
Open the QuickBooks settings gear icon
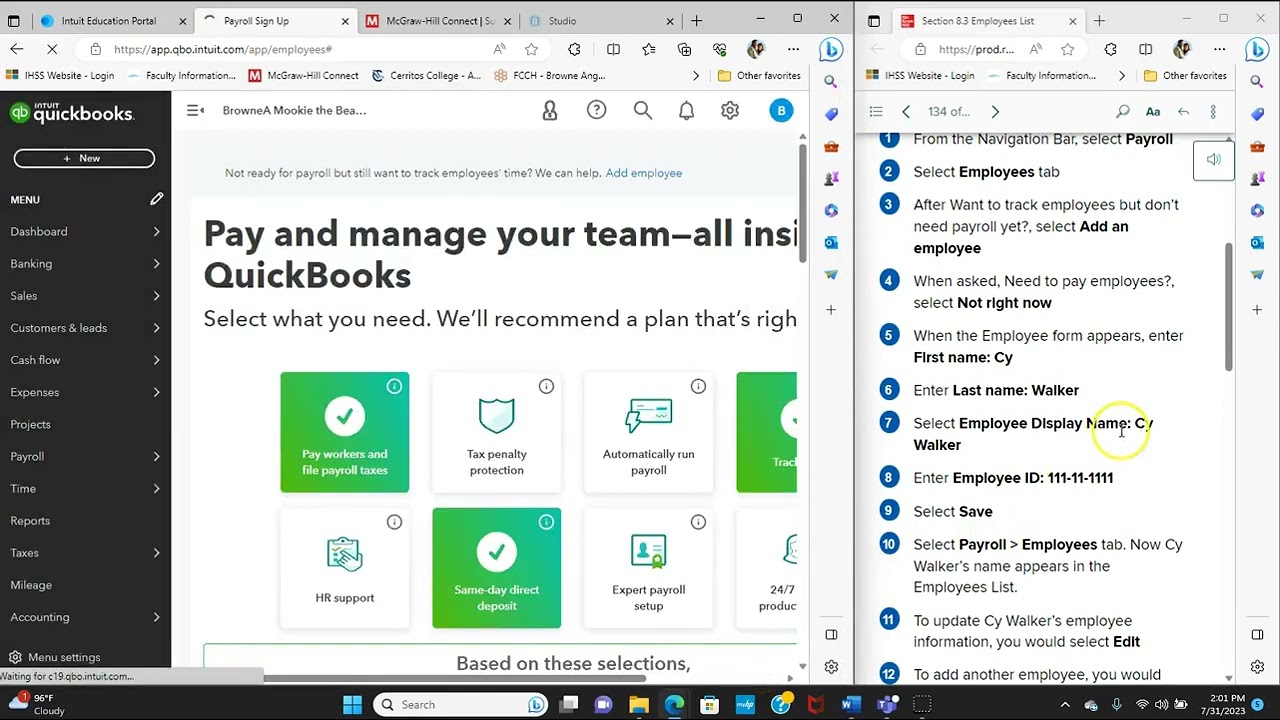[730, 110]
